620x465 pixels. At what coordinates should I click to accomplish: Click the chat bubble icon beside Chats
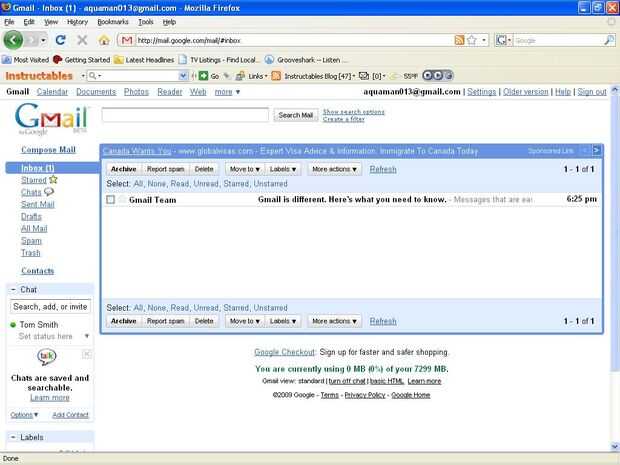pos(49,192)
